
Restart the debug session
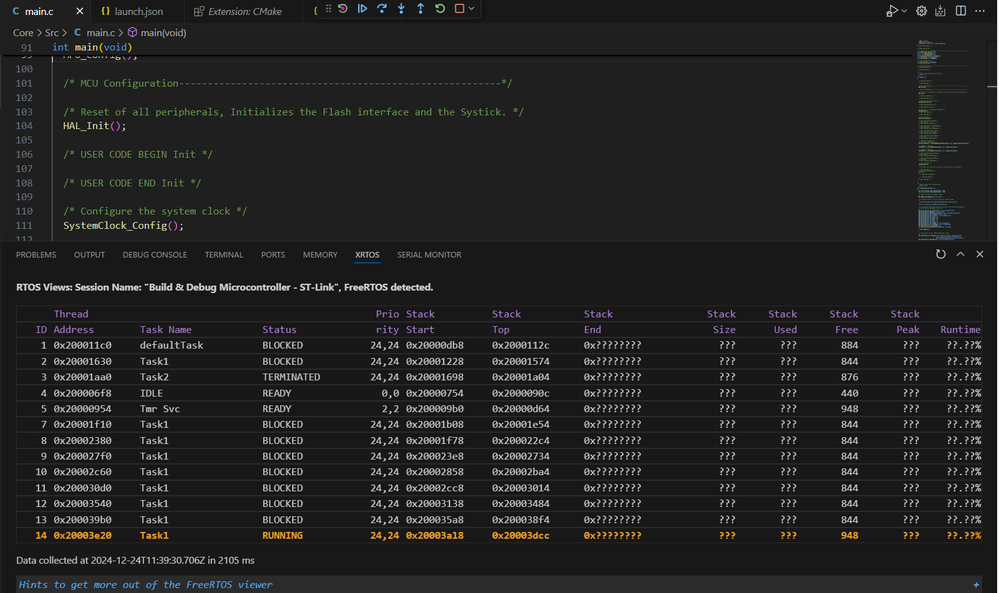tap(440, 9)
